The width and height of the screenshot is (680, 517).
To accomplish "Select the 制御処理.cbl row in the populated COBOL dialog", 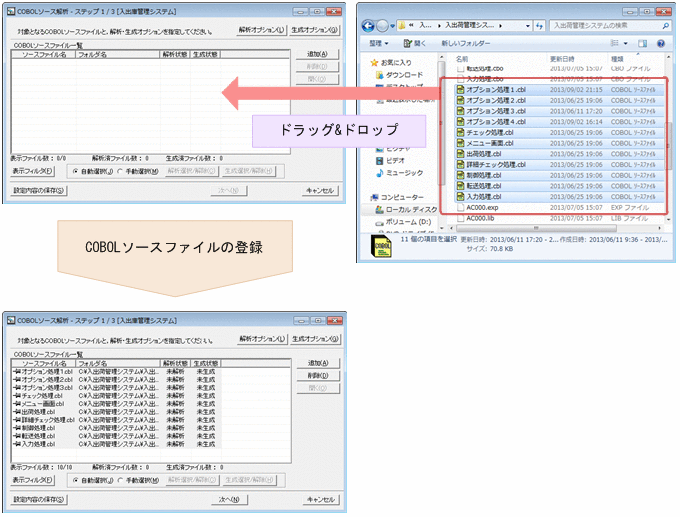I will 117,428.
